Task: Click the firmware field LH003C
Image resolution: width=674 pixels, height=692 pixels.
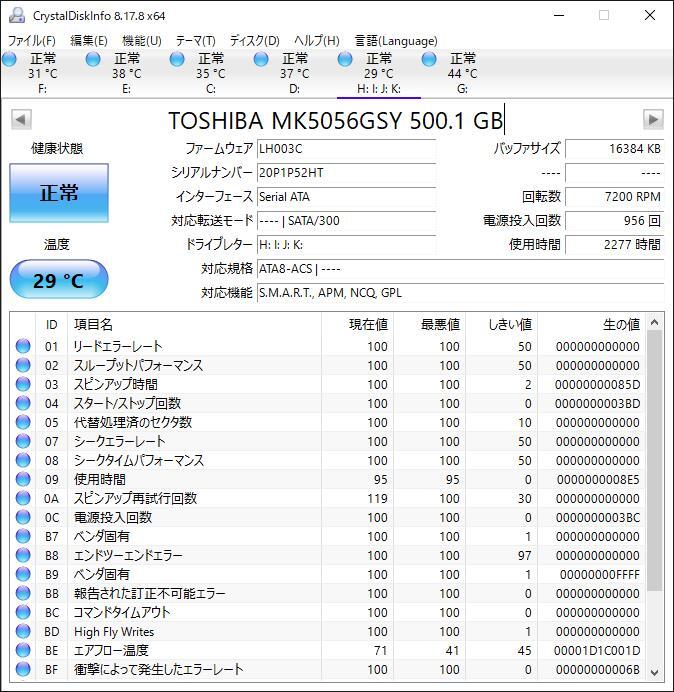Action: click(346, 149)
